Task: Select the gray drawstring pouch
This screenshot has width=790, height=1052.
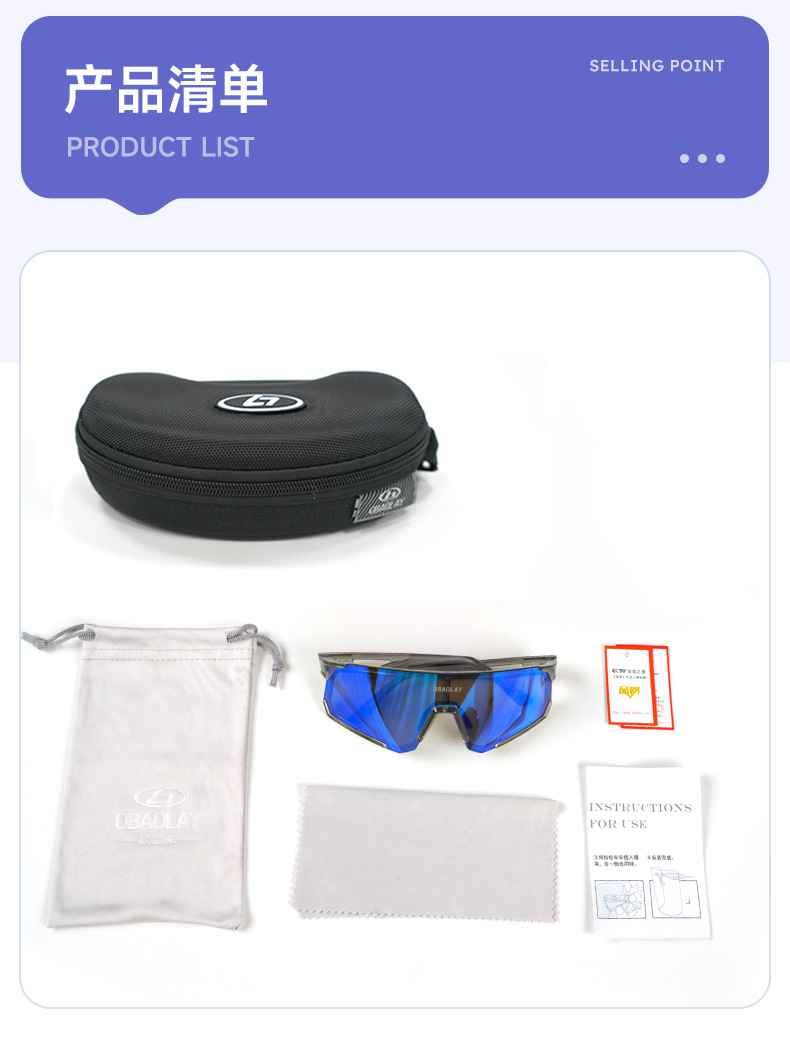Action: [156, 776]
